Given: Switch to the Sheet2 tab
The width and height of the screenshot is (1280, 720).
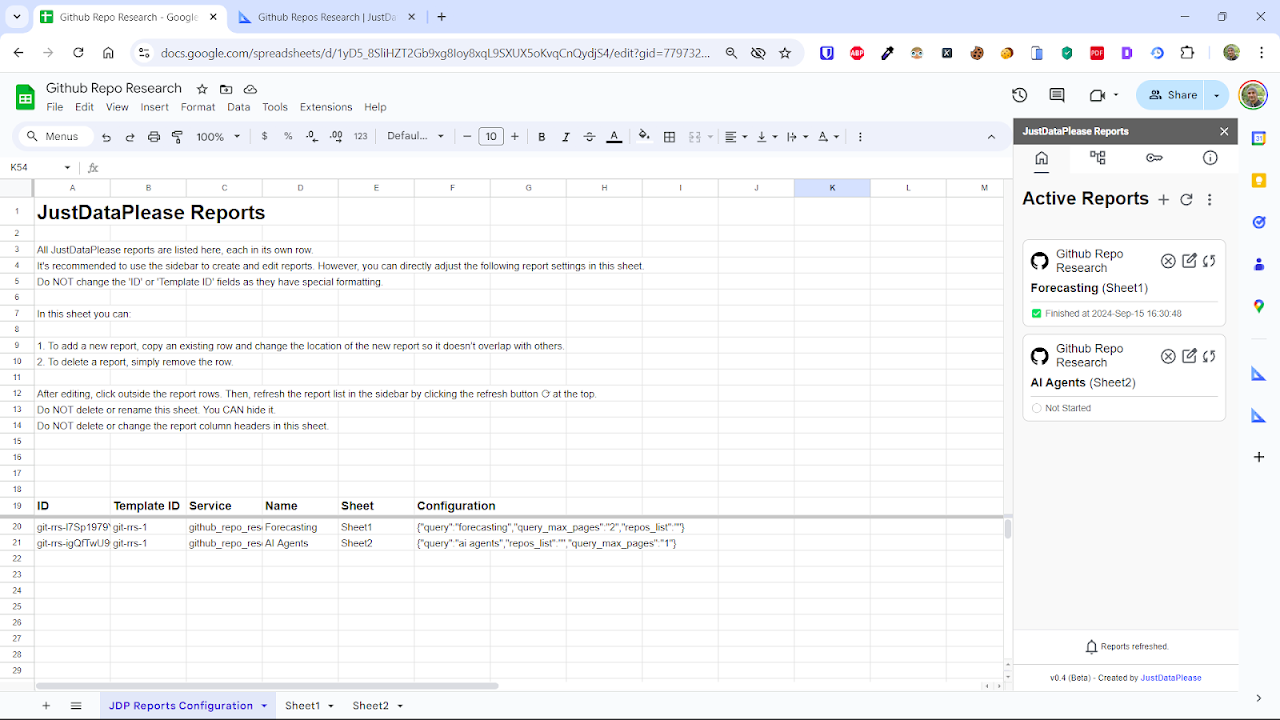Looking at the screenshot, I should point(377,706).
